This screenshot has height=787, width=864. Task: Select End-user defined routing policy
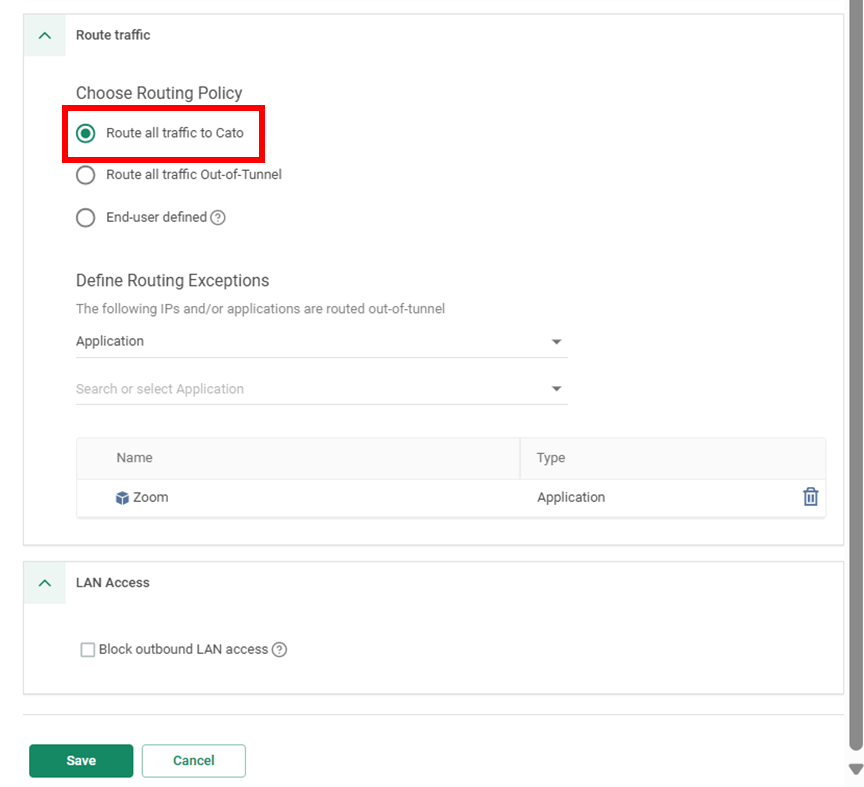(86, 217)
